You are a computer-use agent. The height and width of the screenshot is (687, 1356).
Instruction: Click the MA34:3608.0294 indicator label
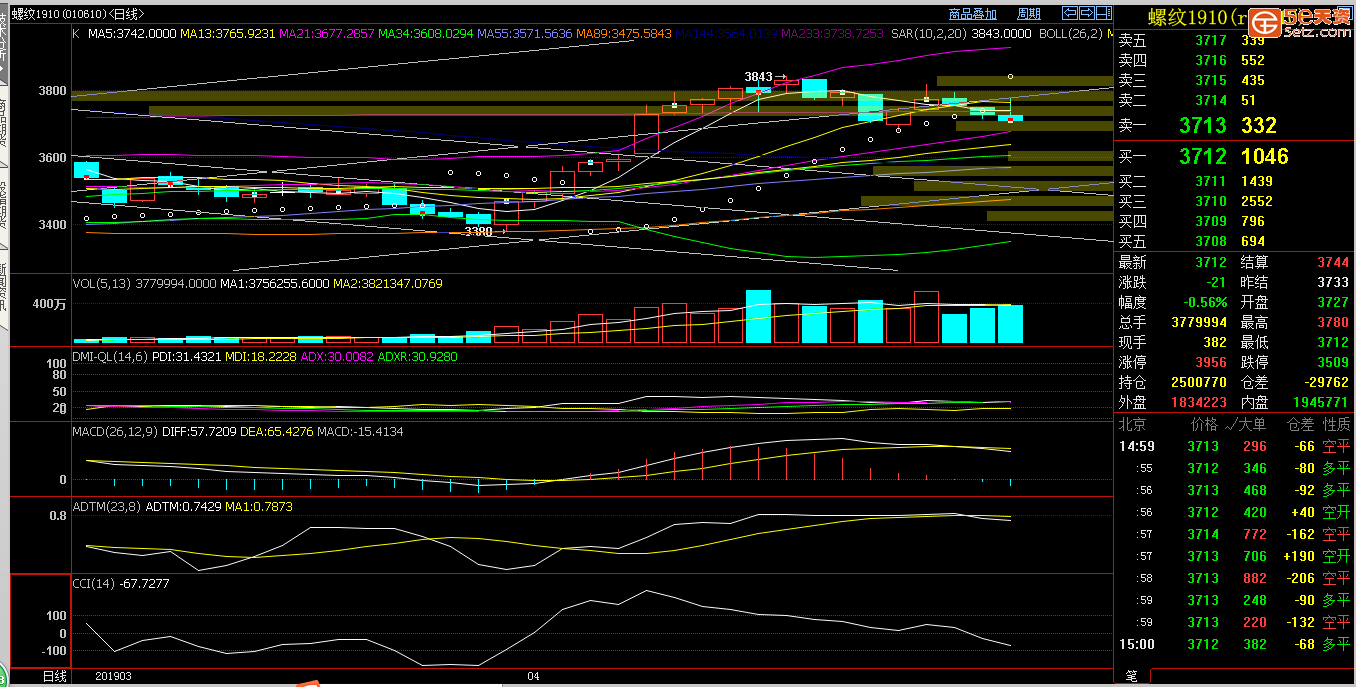pyautogui.click(x=425, y=33)
